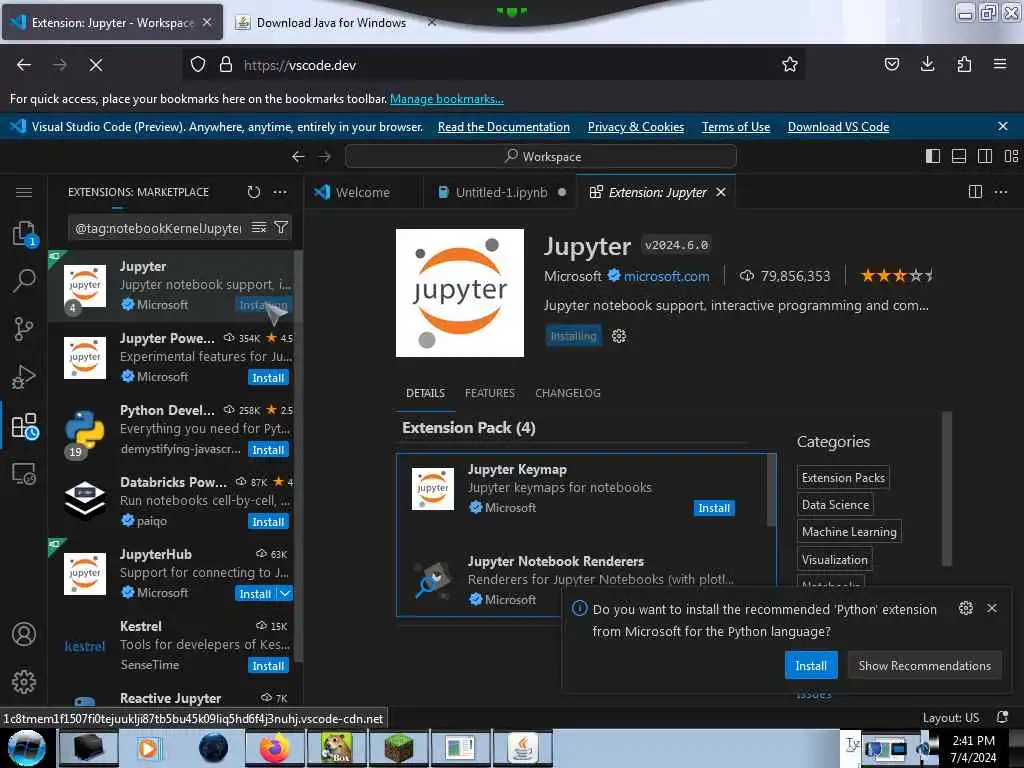The image size is (1024, 768).
Task: Open Manage bookmarks link
Action: click(447, 99)
